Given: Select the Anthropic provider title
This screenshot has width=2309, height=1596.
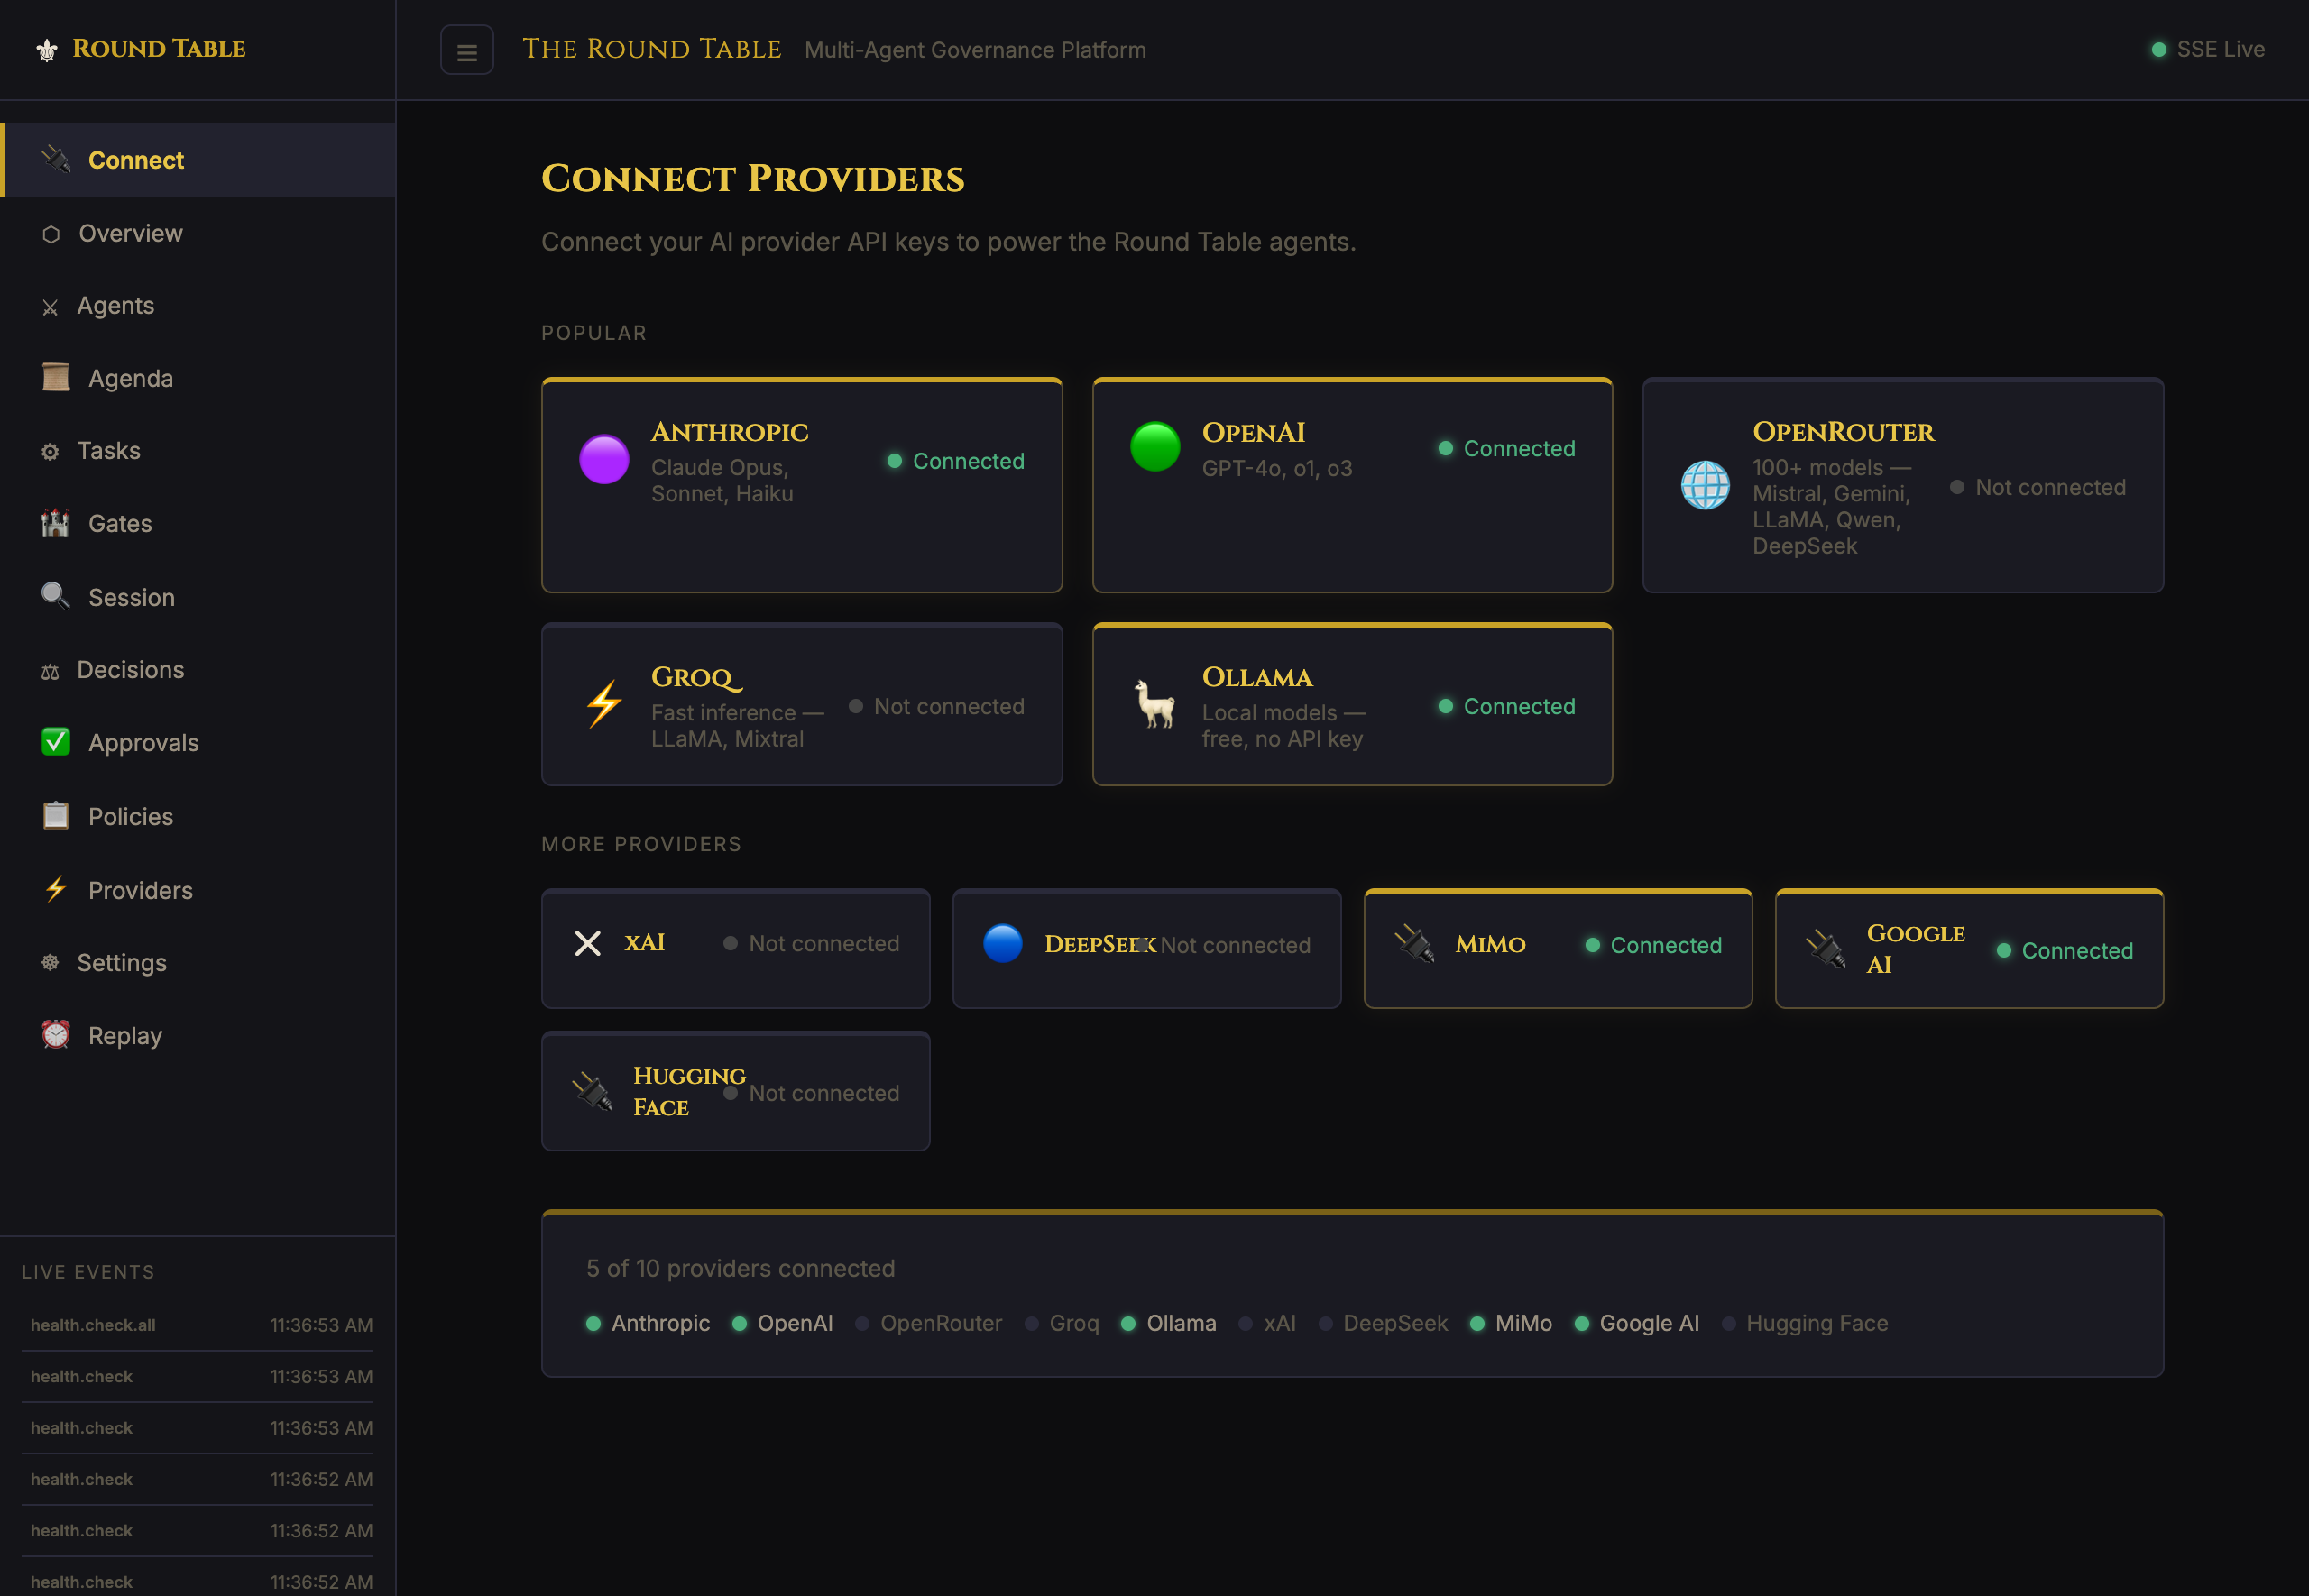Looking at the screenshot, I should (730, 432).
